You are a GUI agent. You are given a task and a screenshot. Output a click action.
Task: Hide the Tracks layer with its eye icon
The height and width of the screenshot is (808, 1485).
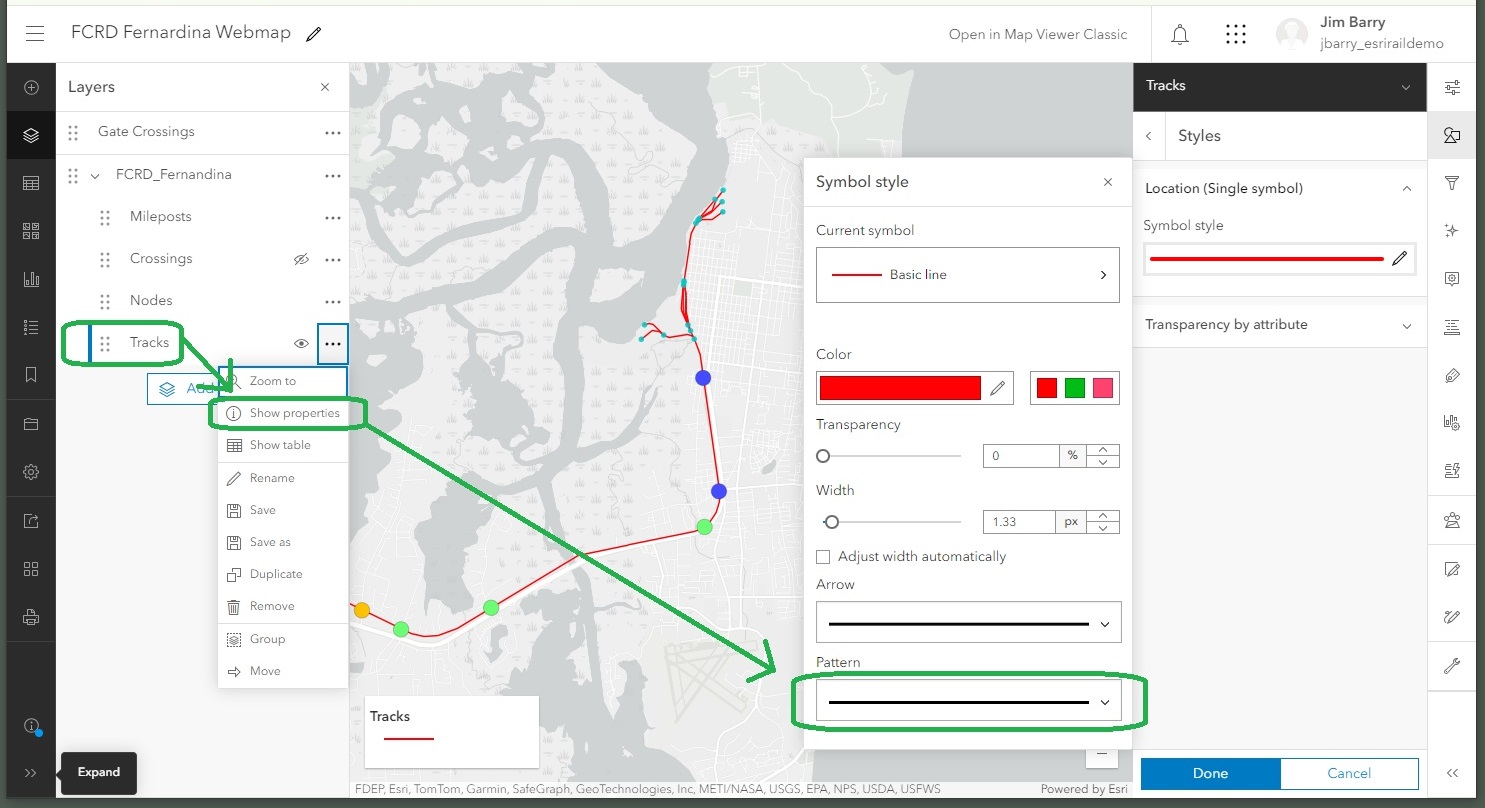pos(301,343)
